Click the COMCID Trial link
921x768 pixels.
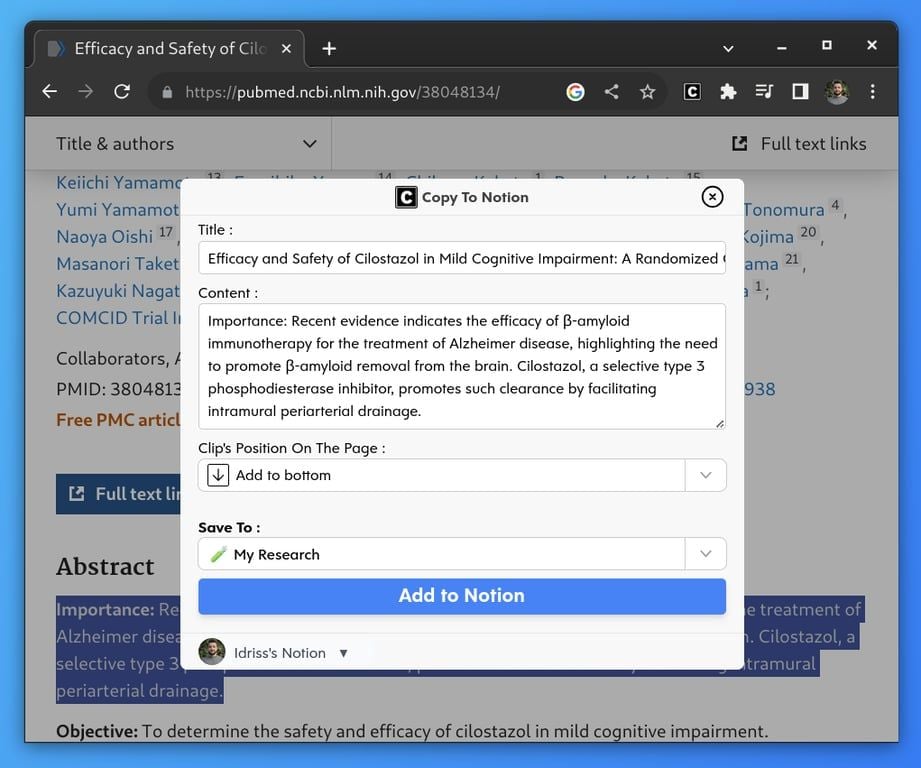pos(118,318)
